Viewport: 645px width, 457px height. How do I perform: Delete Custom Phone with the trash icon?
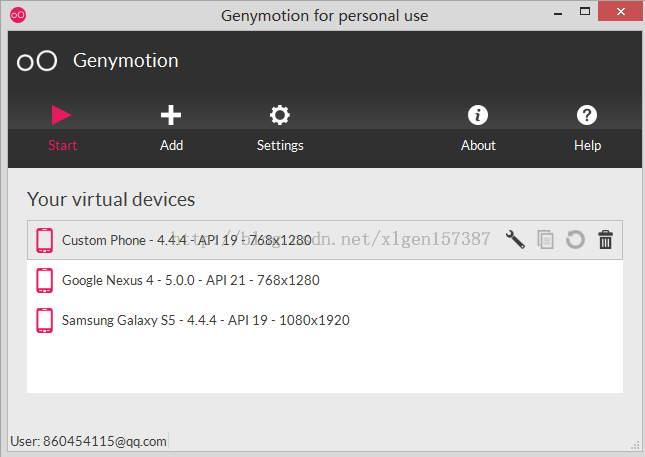tap(605, 240)
